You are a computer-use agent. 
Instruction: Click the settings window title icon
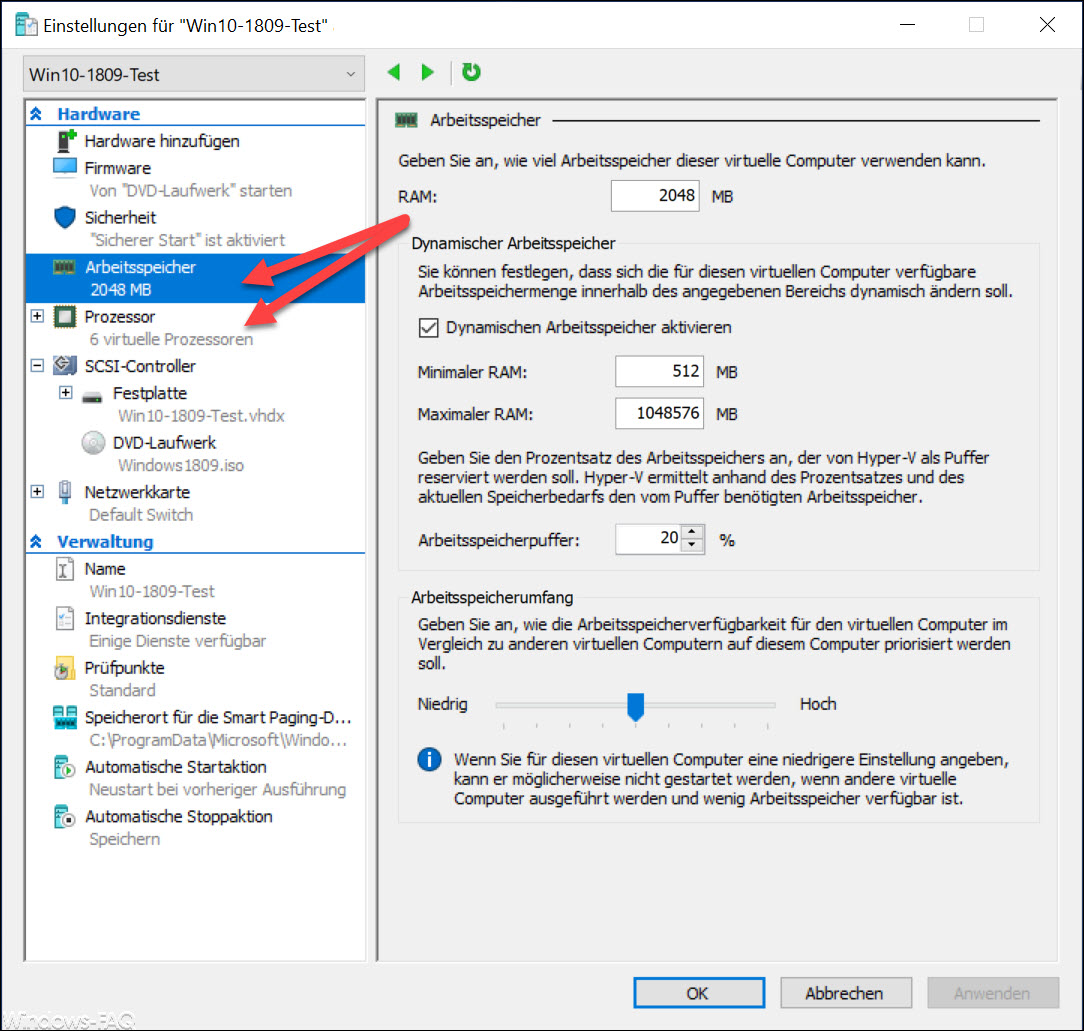point(26,25)
